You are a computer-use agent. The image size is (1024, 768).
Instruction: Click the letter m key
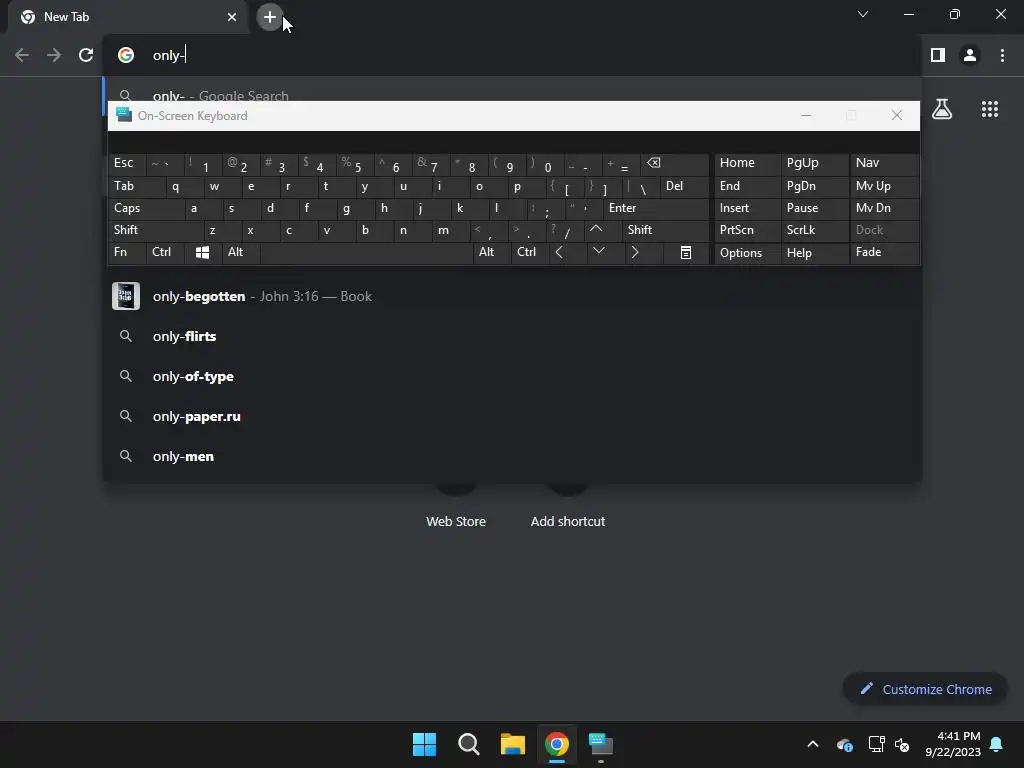pos(450,230)
